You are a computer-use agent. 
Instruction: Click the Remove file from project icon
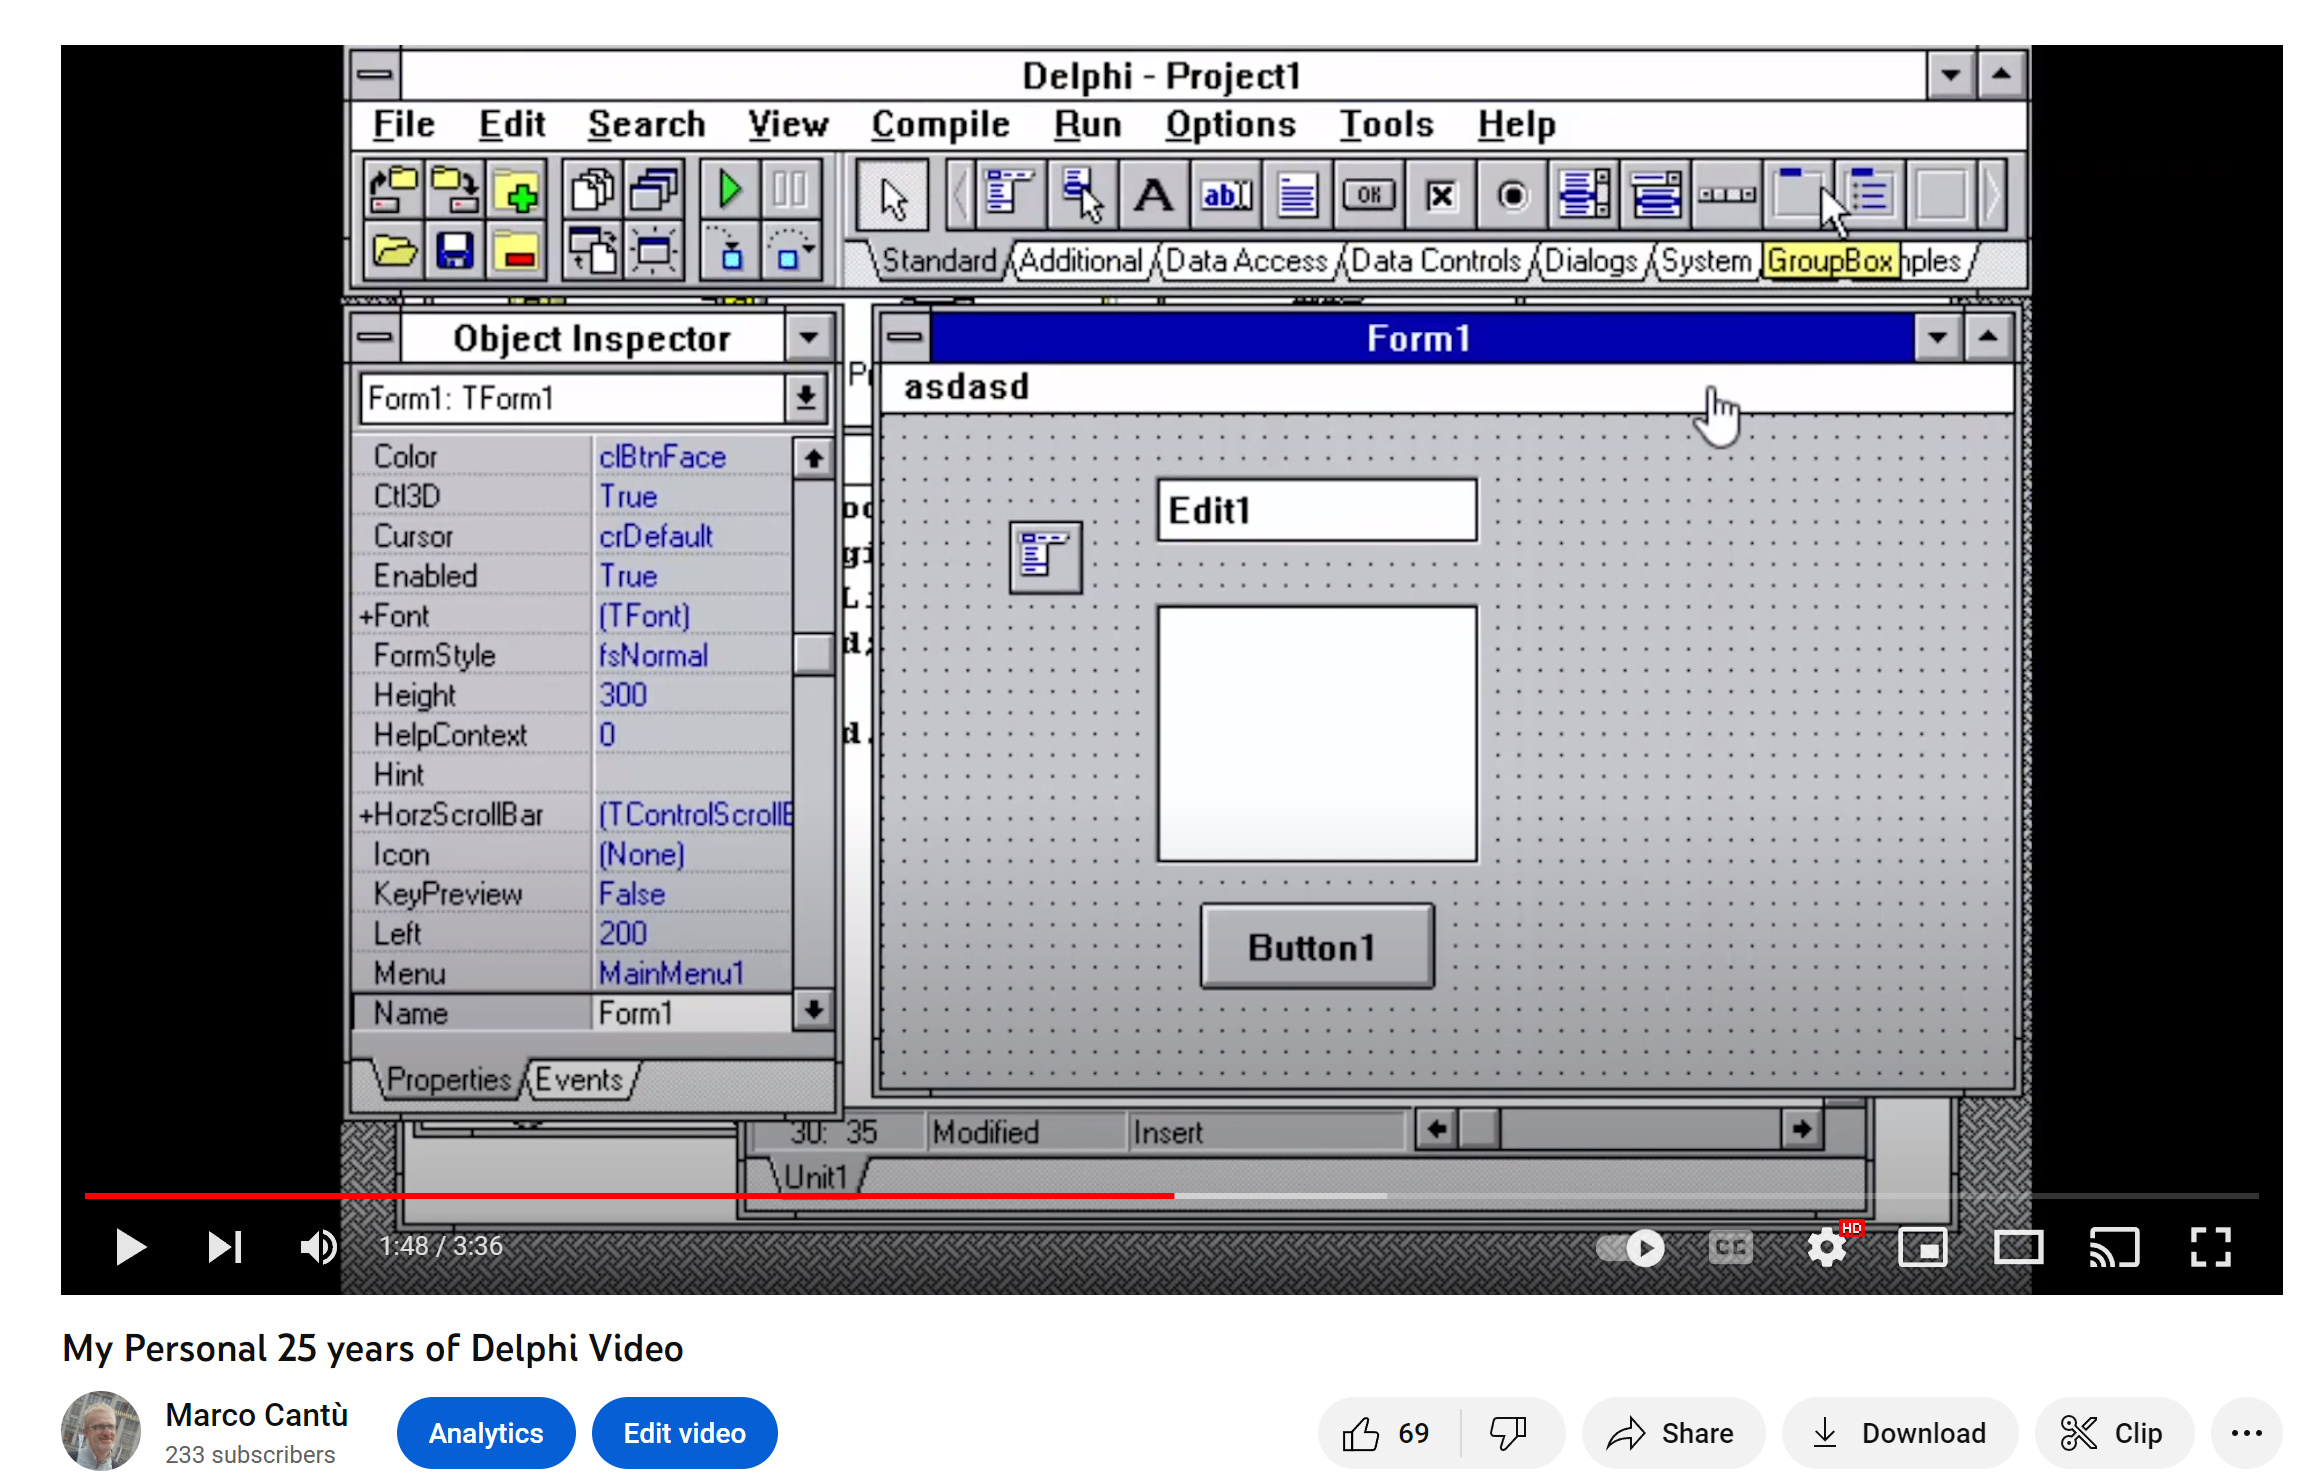[516, 250]
